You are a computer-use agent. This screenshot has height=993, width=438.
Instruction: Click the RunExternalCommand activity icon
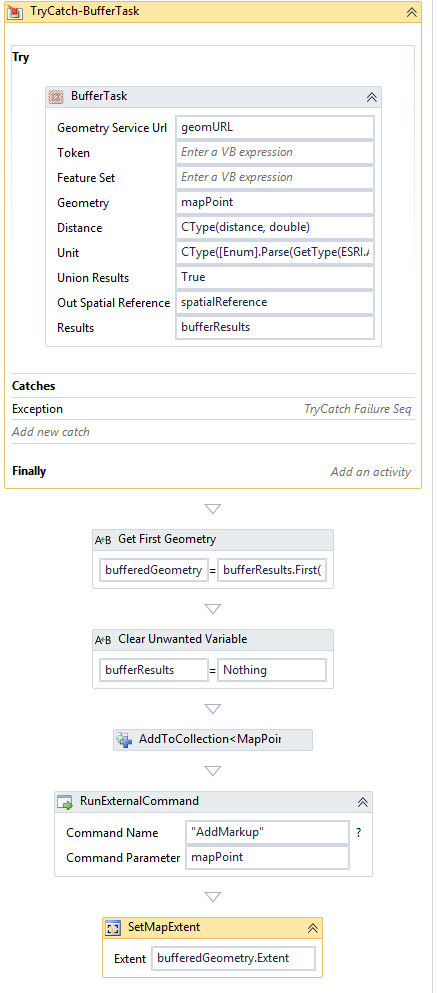pyautogui.click(x=66, y=802)
